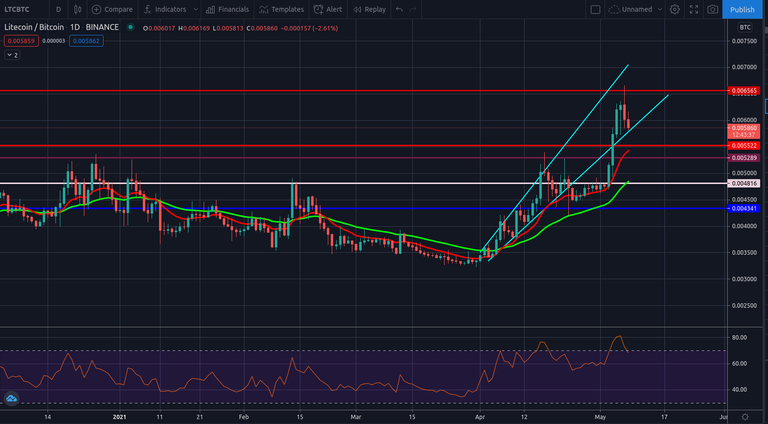Click the red 0.006565 price label
The width and height of the screenshot is (768, 424).
pos(744,91)
